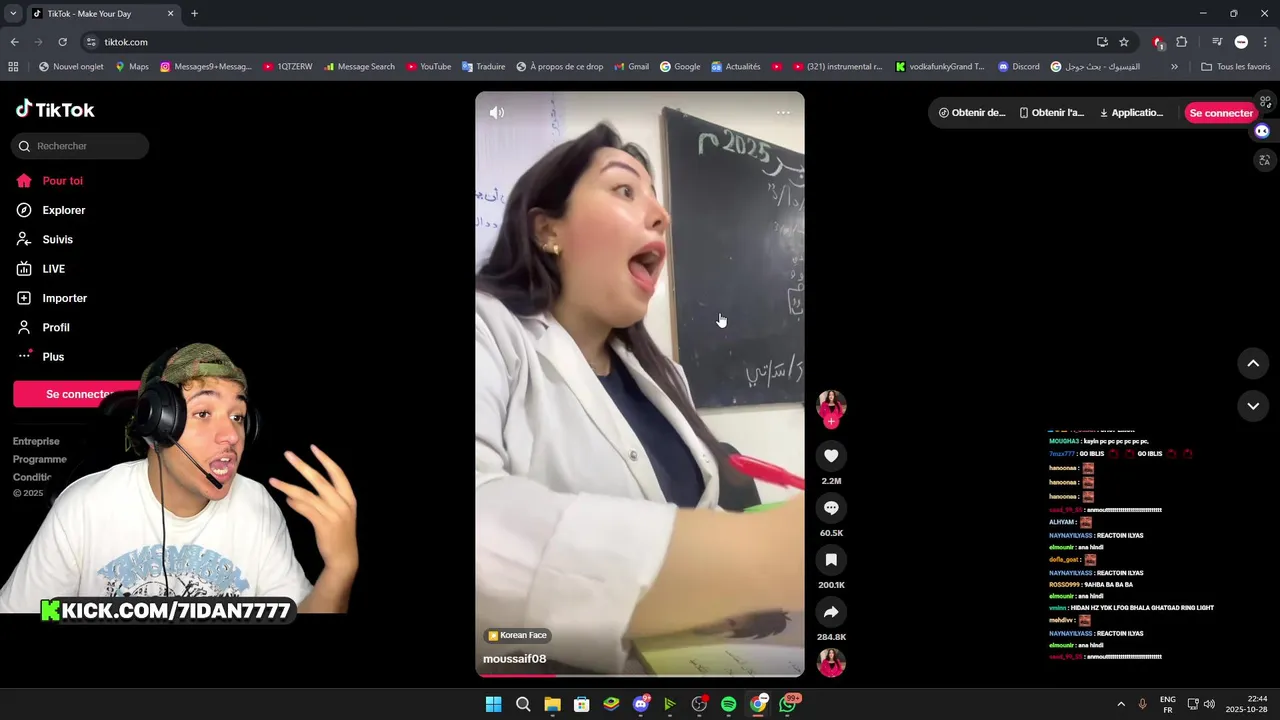Open comments showing 60.5K

click(831, 508)
